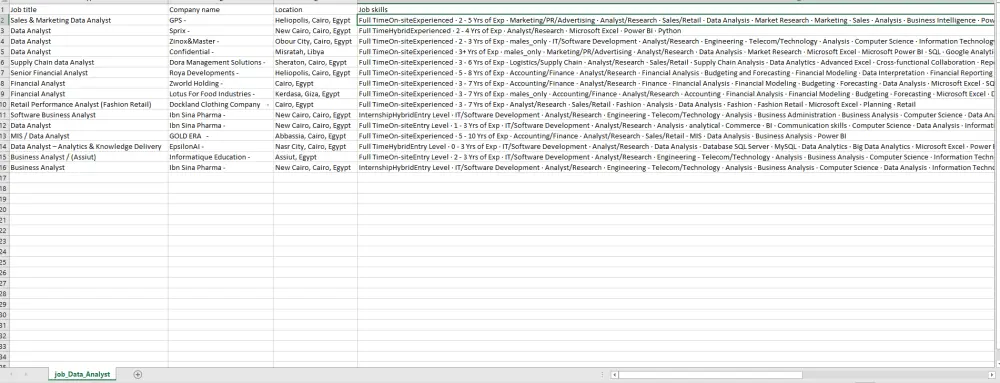Select the 'Confidential -' company cell
Viewport: 1000px width, 383px height.
[x=221, y=52]
